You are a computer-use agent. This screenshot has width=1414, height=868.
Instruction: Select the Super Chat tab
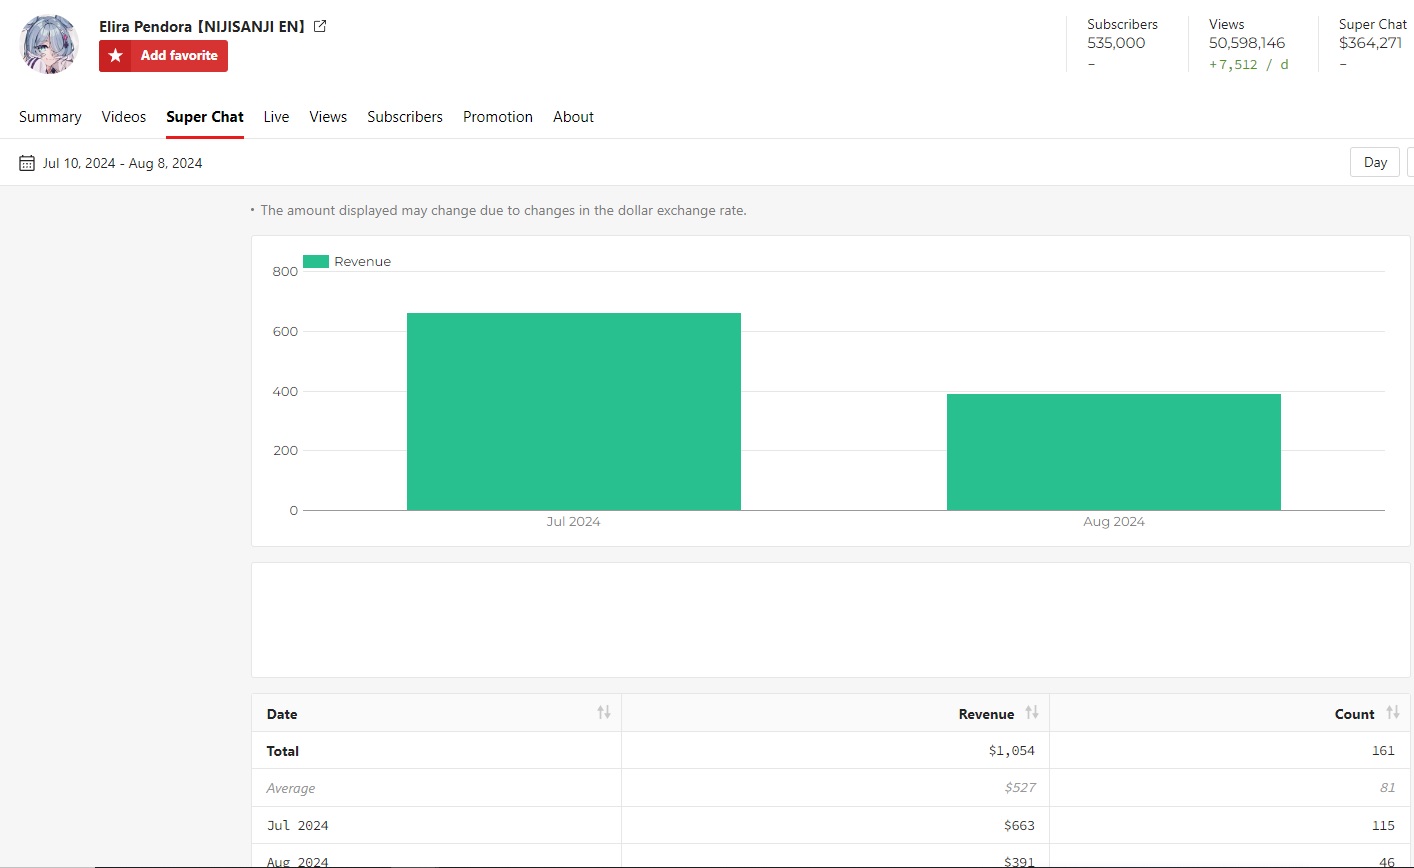pyautogui.click(x=205, y=117)
